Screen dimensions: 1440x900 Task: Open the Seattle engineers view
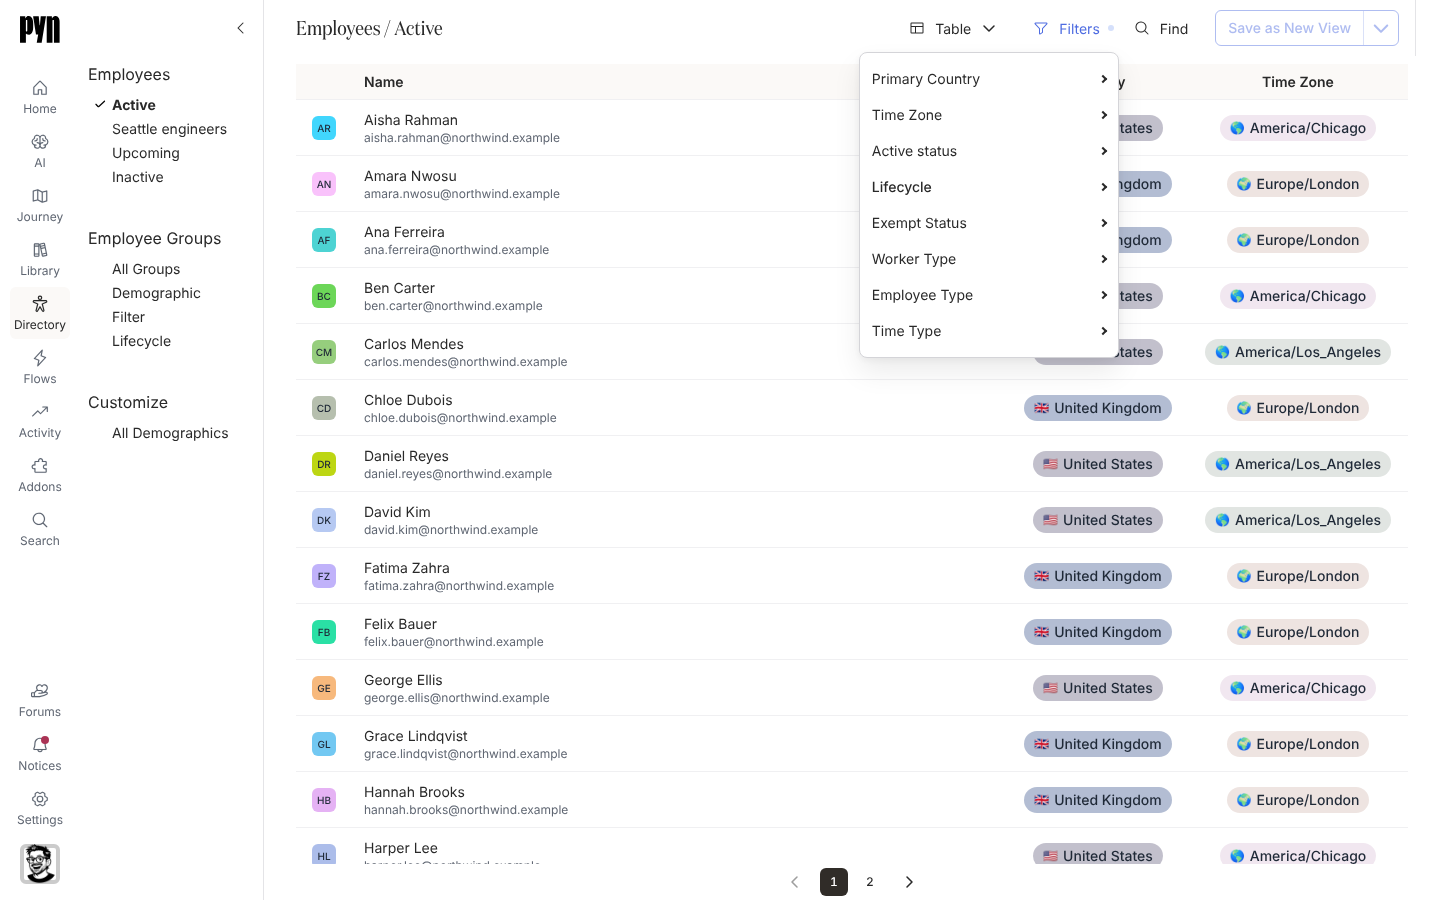coord(169,129)
